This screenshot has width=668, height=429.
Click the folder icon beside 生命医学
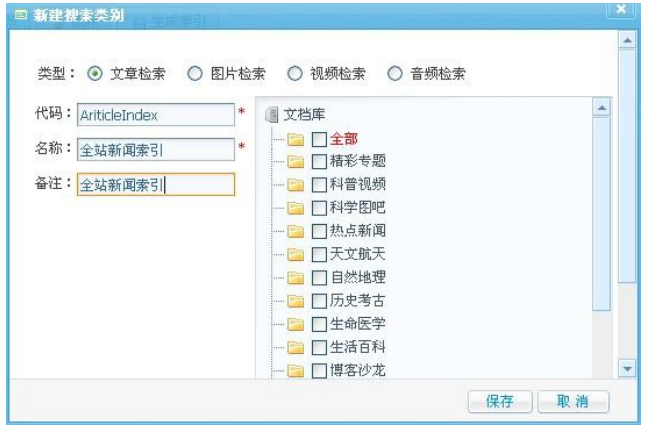click(295, 324)
